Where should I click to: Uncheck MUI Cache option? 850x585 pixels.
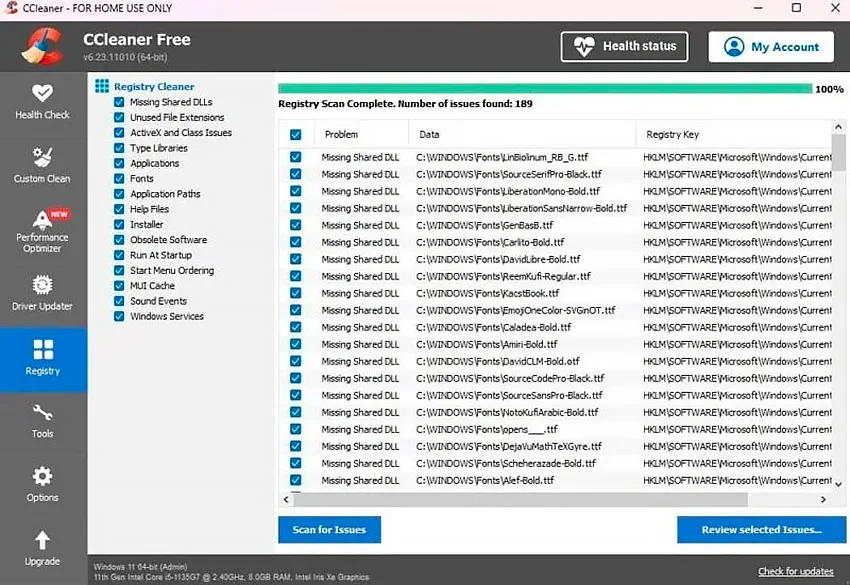pos(119,286)
